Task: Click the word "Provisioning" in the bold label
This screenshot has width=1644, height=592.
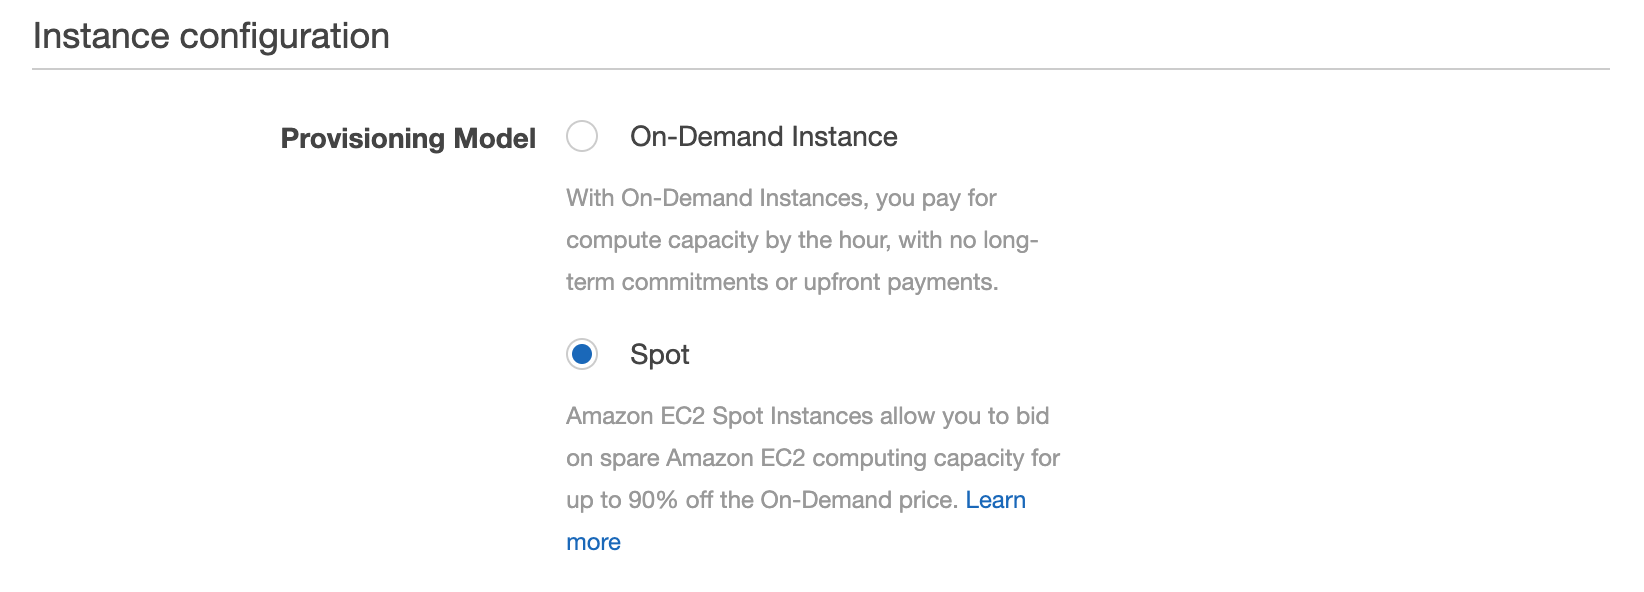Action: pyautogui.click(x=362, y=138)
